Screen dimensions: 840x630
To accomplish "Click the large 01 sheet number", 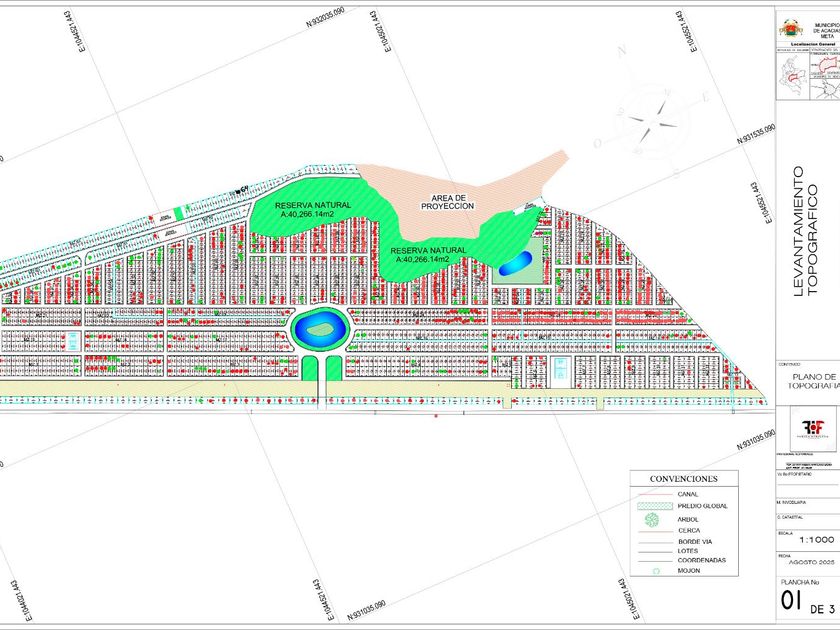I will pyautogui.click(x=791, y=601).
